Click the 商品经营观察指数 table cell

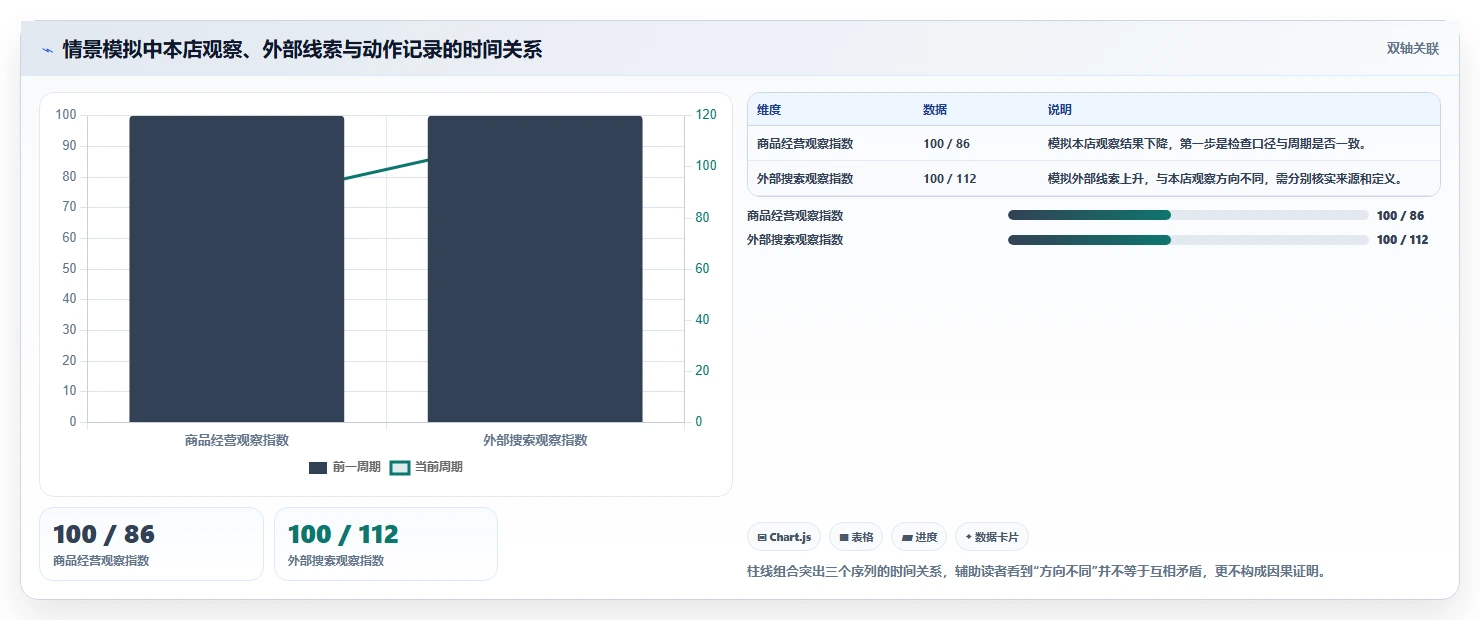pos(805,144)
